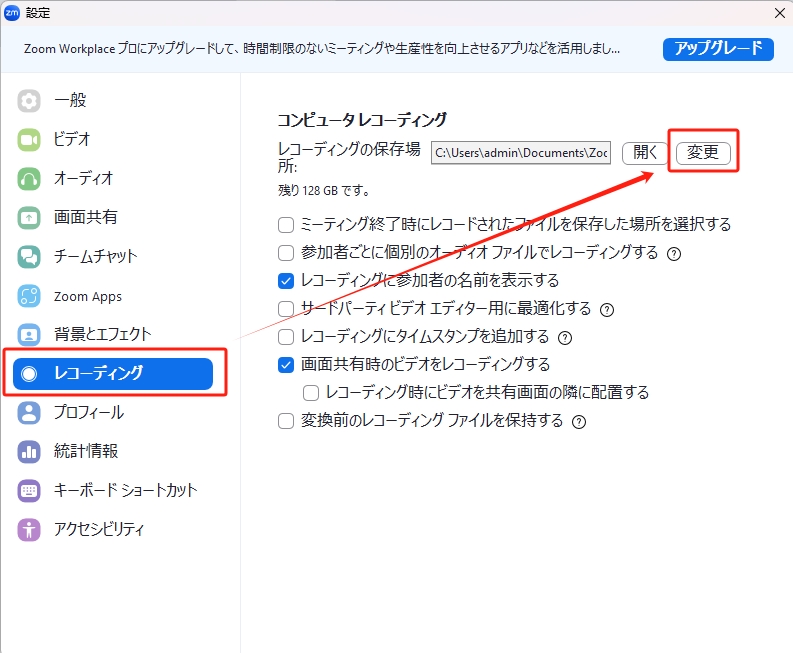
Task: Click the 背景とエフェクト icon
Action: [x=29, y=334]
